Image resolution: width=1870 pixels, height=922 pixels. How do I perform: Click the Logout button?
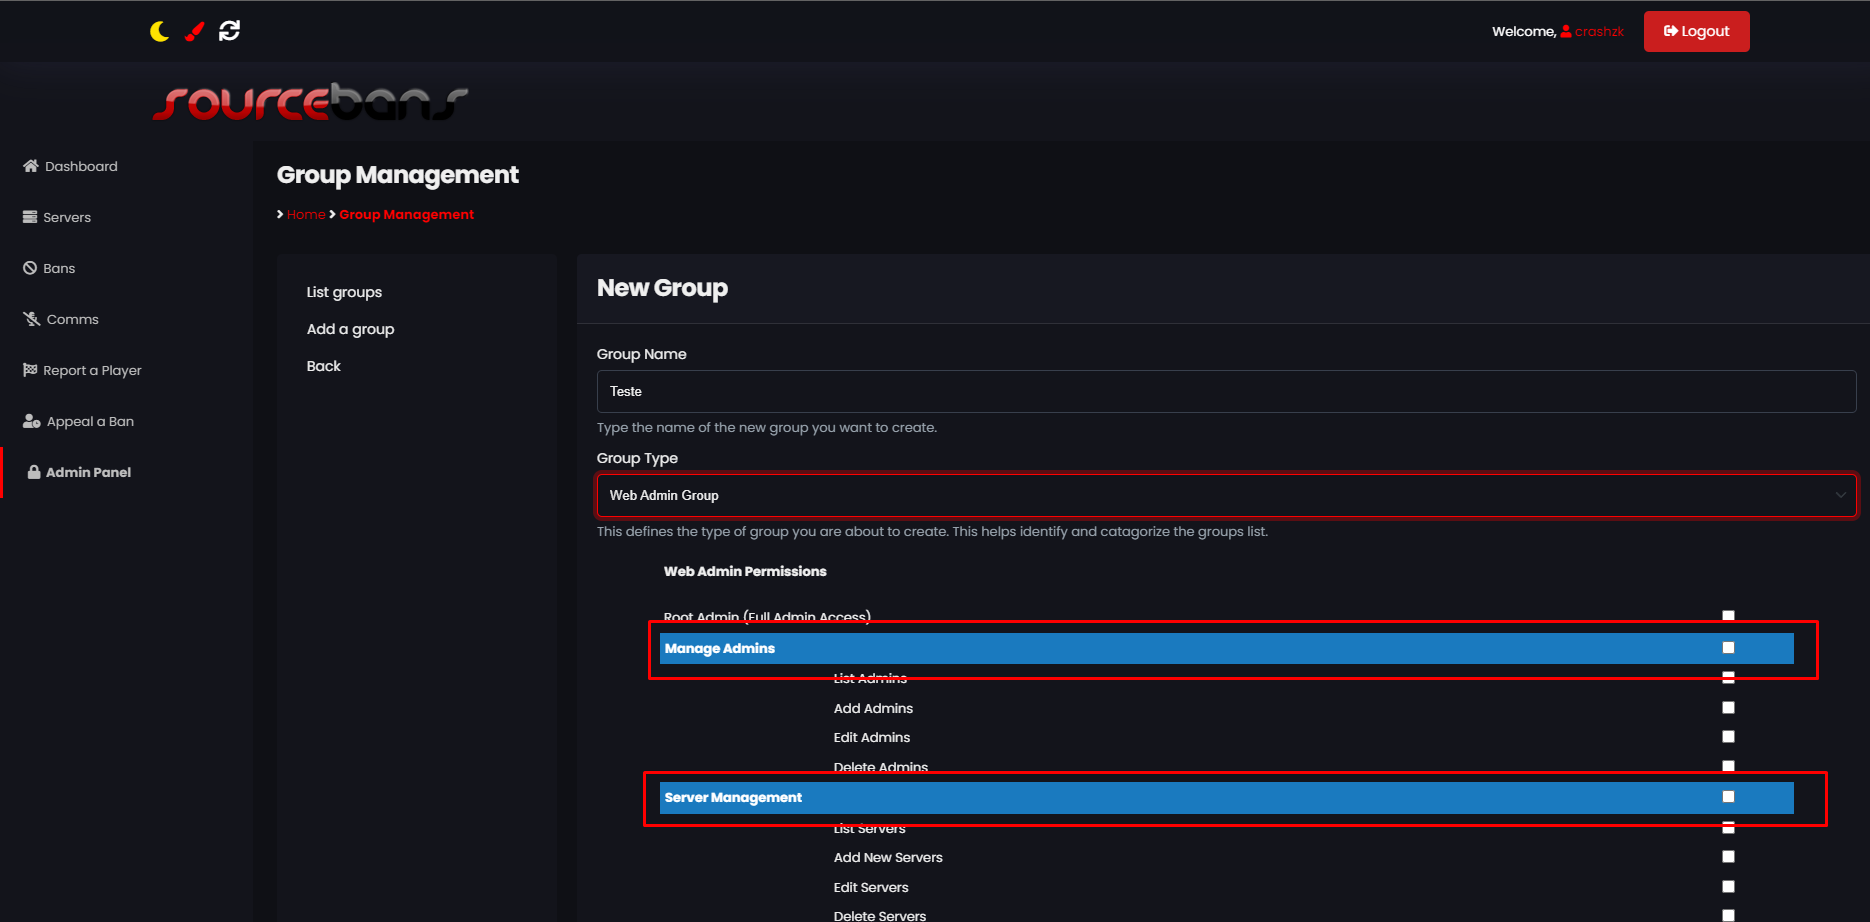[x=1696, y=31]
